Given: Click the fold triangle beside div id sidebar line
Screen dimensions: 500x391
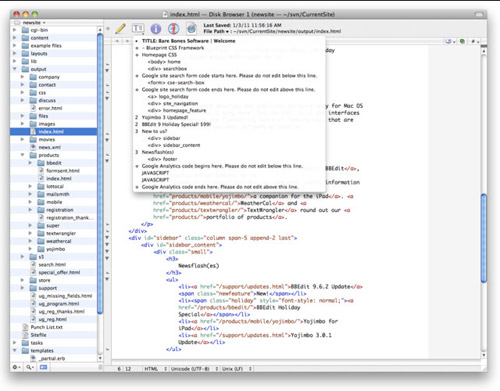Looking at the screenshot, I should pos(107,237).
